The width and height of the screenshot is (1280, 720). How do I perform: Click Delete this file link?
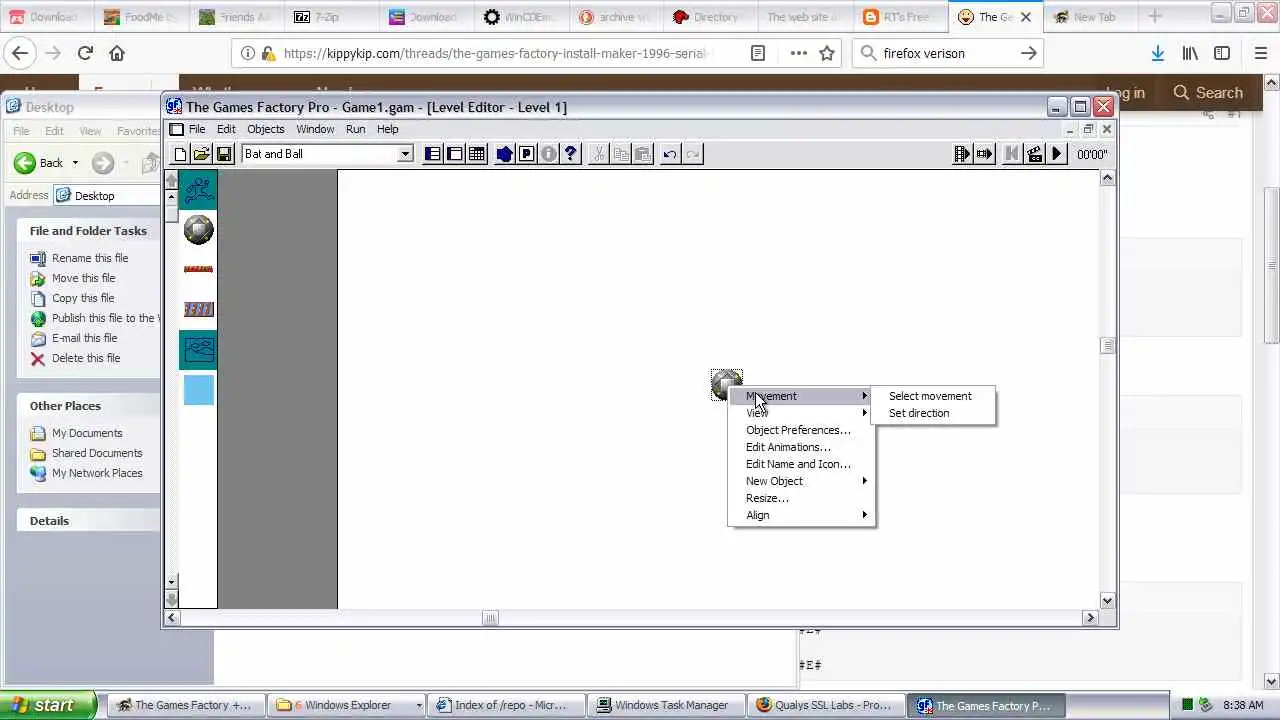86,358
